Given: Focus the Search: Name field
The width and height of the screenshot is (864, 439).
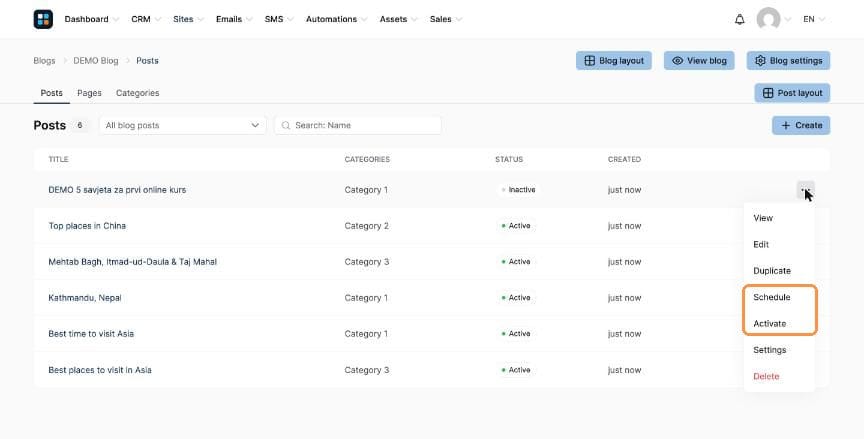Looking at the screenshot, I should click(358, 126).
